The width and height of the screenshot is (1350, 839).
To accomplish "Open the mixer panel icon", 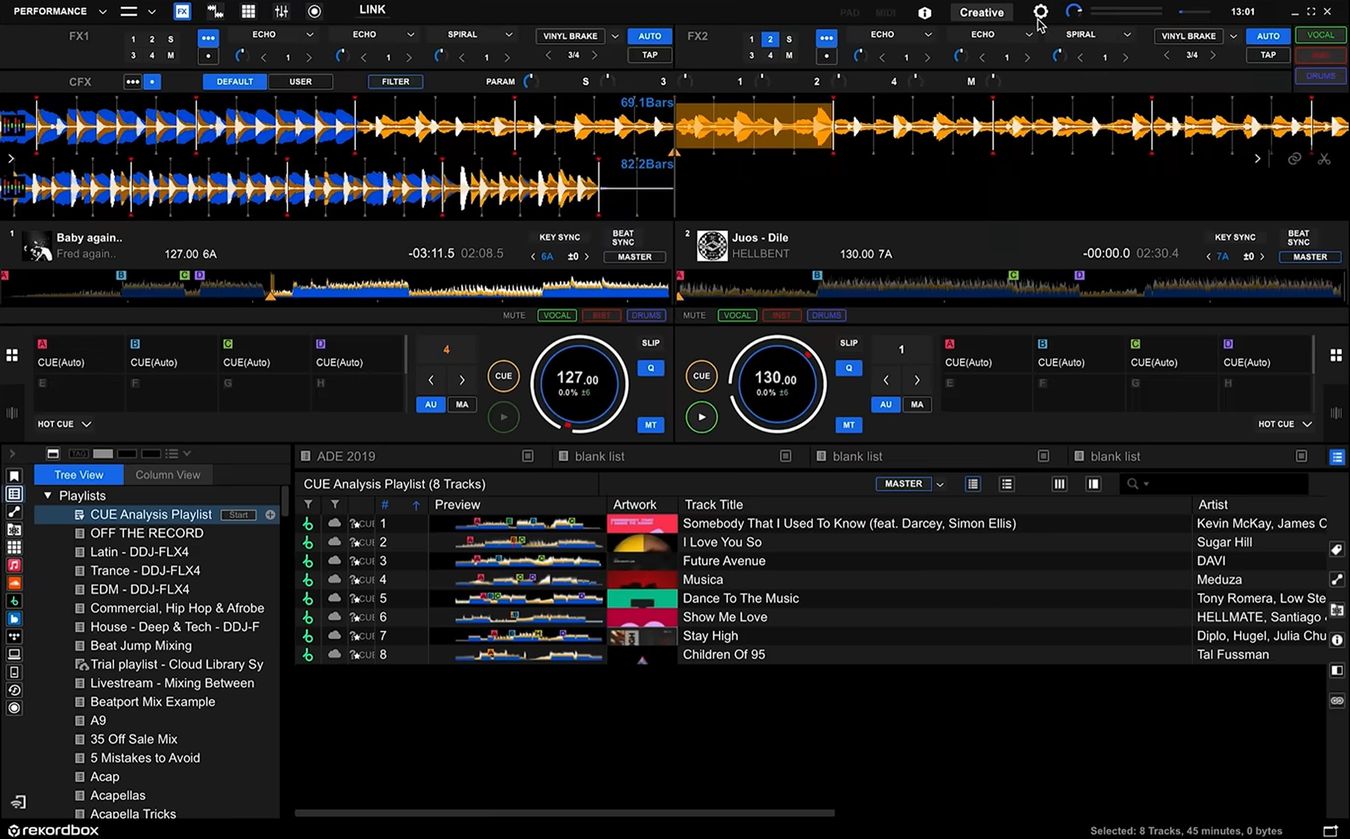I will pyautogui.click(x=281, y=11).
